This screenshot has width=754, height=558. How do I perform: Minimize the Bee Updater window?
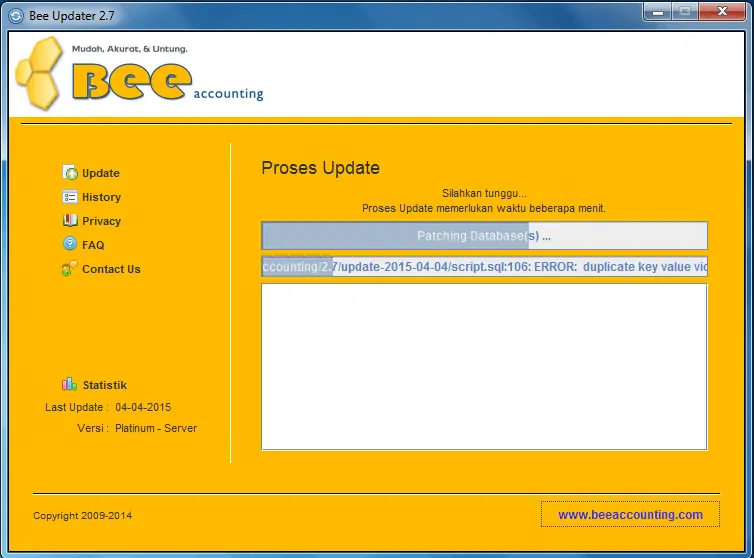click(x=657, y=12)
